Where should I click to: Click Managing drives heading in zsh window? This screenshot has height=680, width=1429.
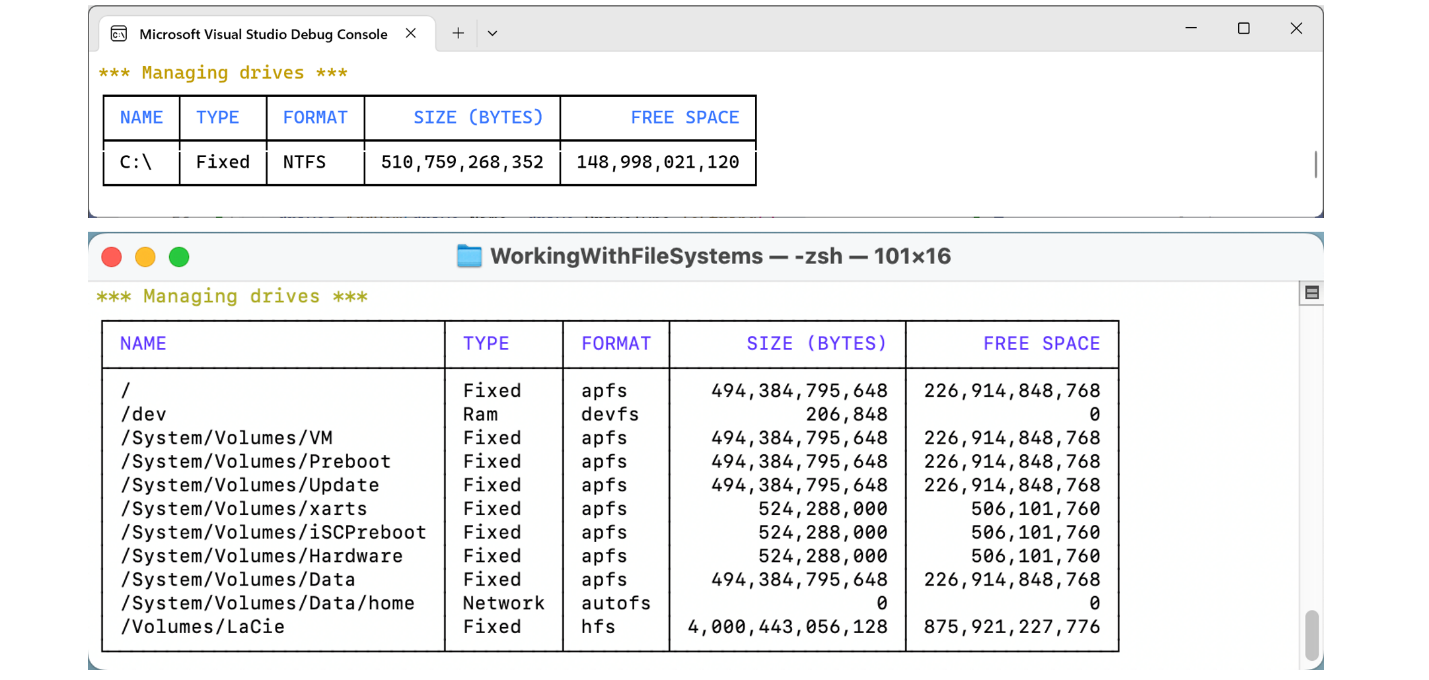coord(232,296)
